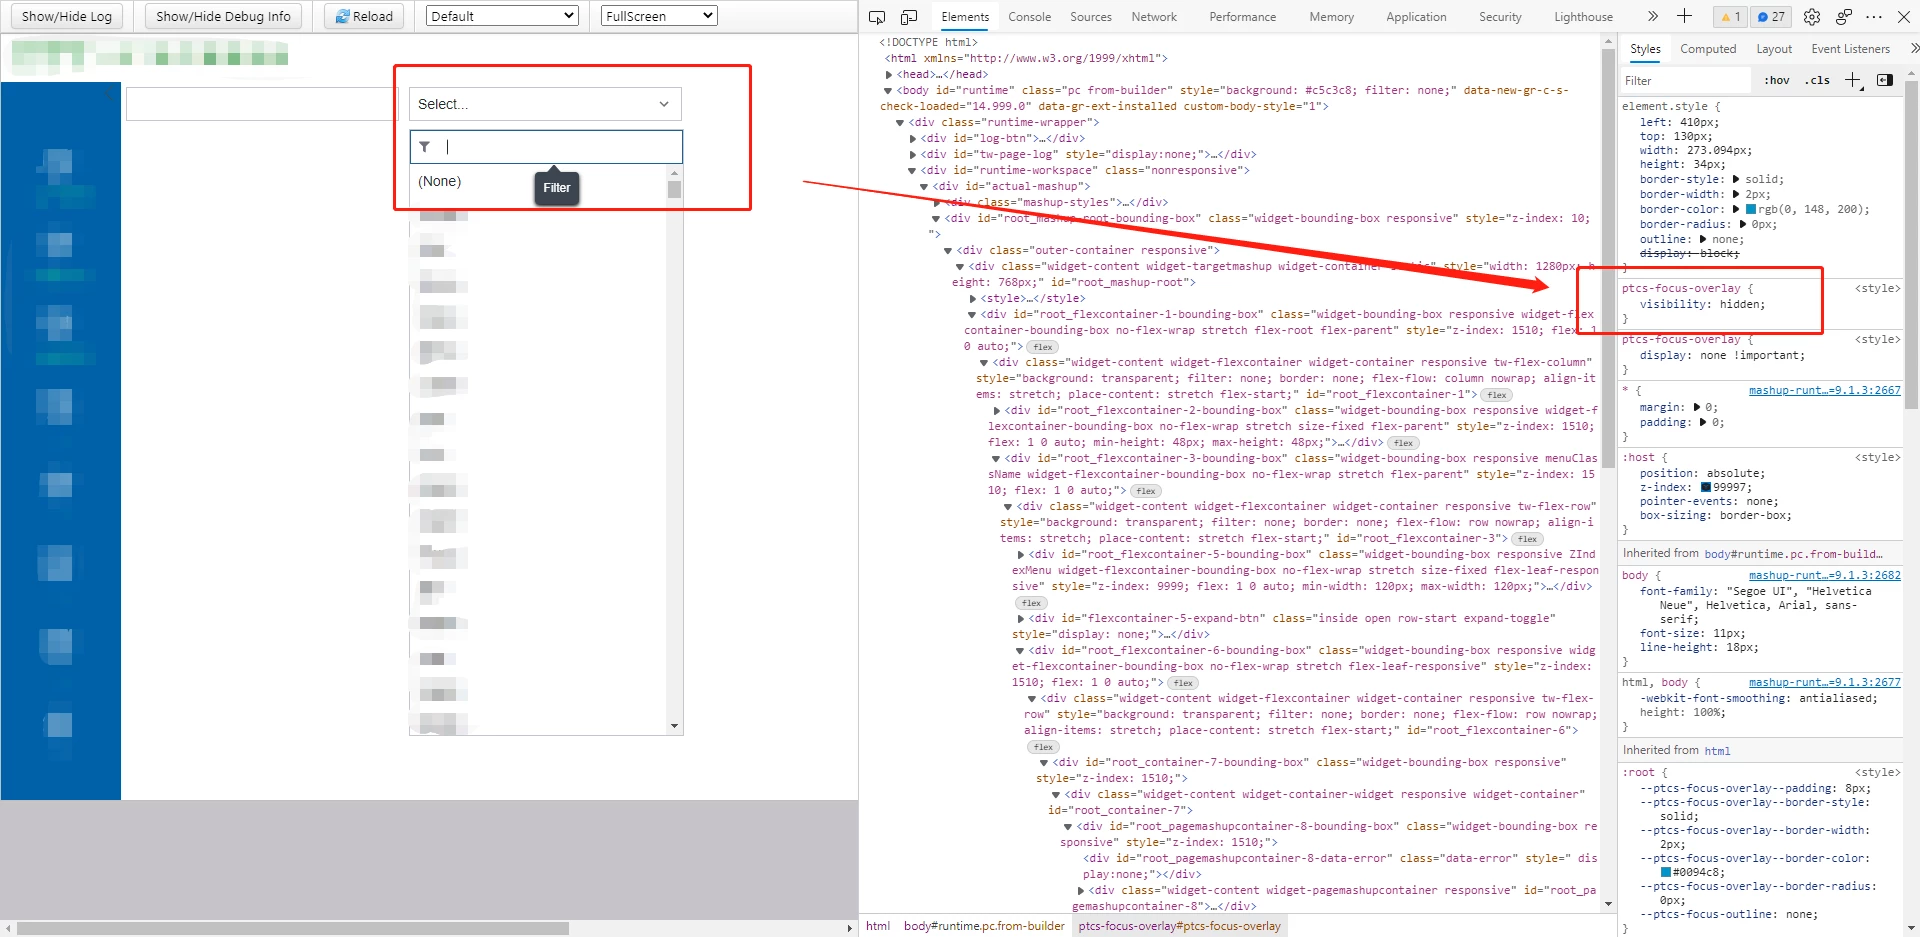Open mashup-runt link ending 2677
This screenshot has height=937, width=1920.
tap(1824, 683)
